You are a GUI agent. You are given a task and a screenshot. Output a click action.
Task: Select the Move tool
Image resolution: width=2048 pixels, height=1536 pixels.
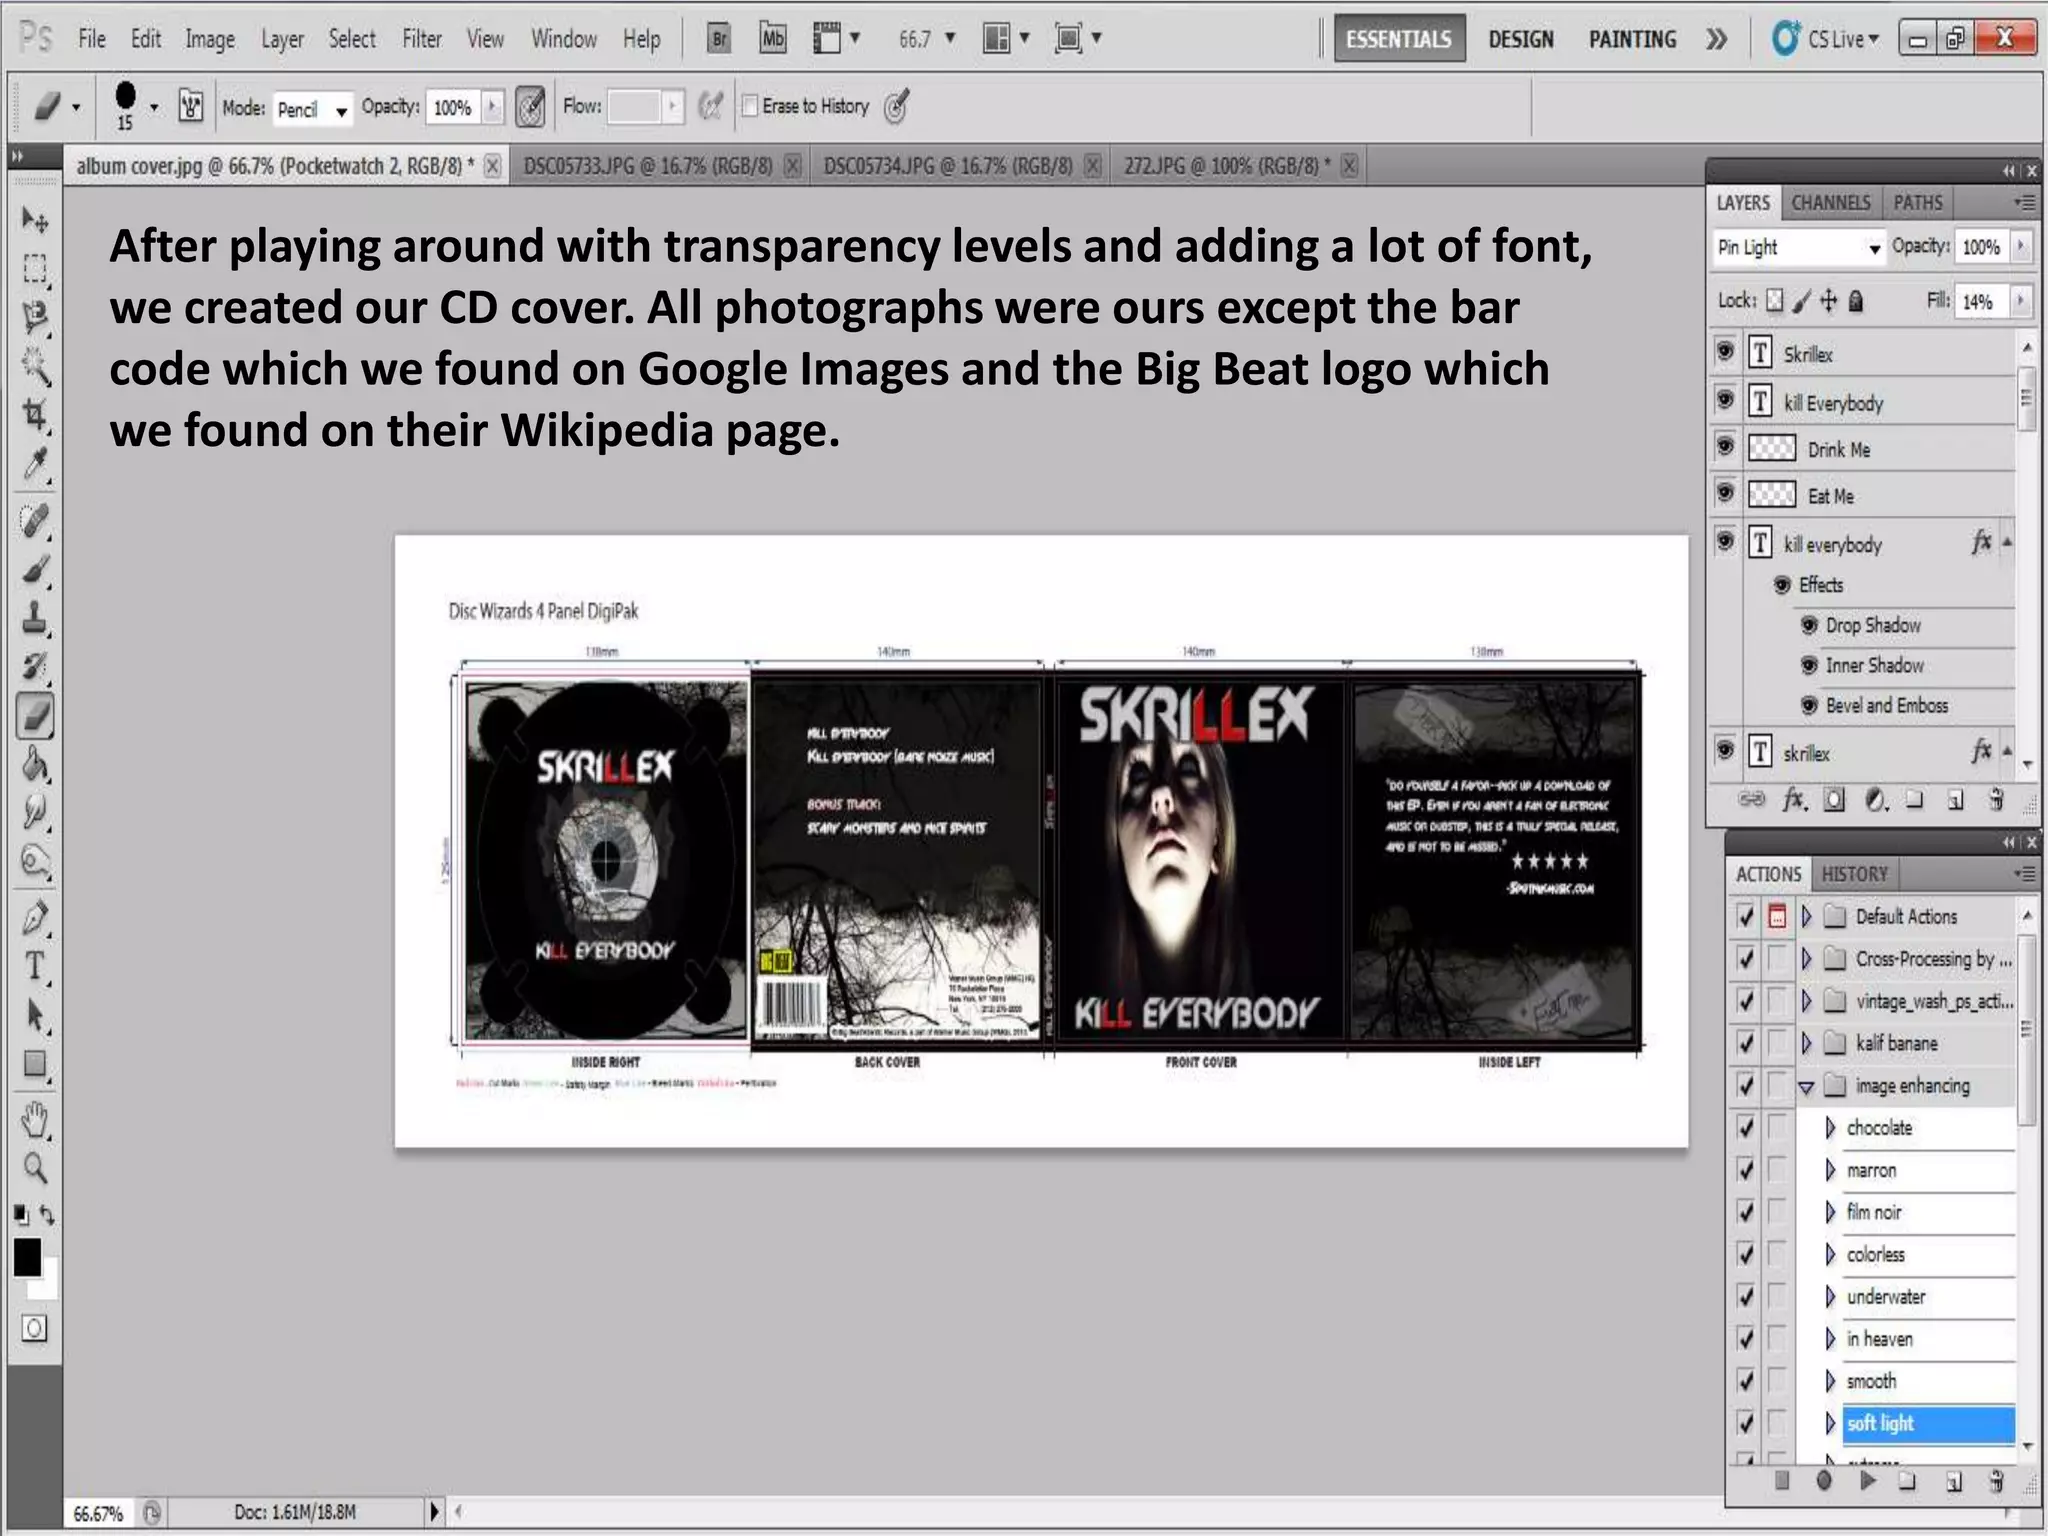tap(35, 219)
